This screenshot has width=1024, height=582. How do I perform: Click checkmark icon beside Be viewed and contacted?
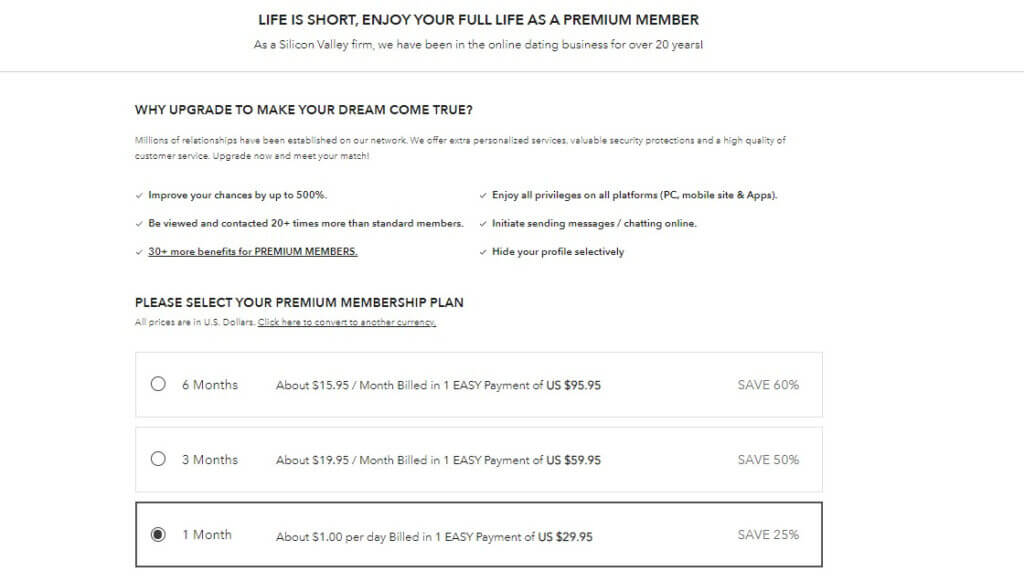click(139, 223)
